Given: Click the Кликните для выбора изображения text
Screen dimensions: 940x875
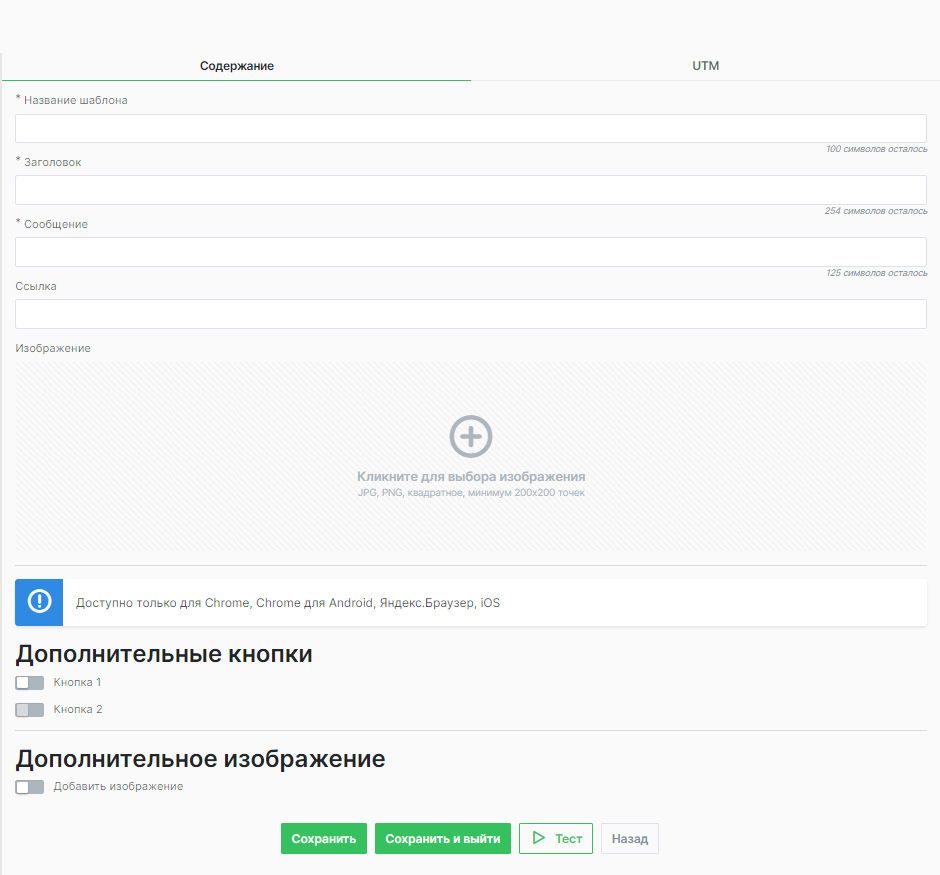Looking at the screenshot, I should tap(470, 477).
